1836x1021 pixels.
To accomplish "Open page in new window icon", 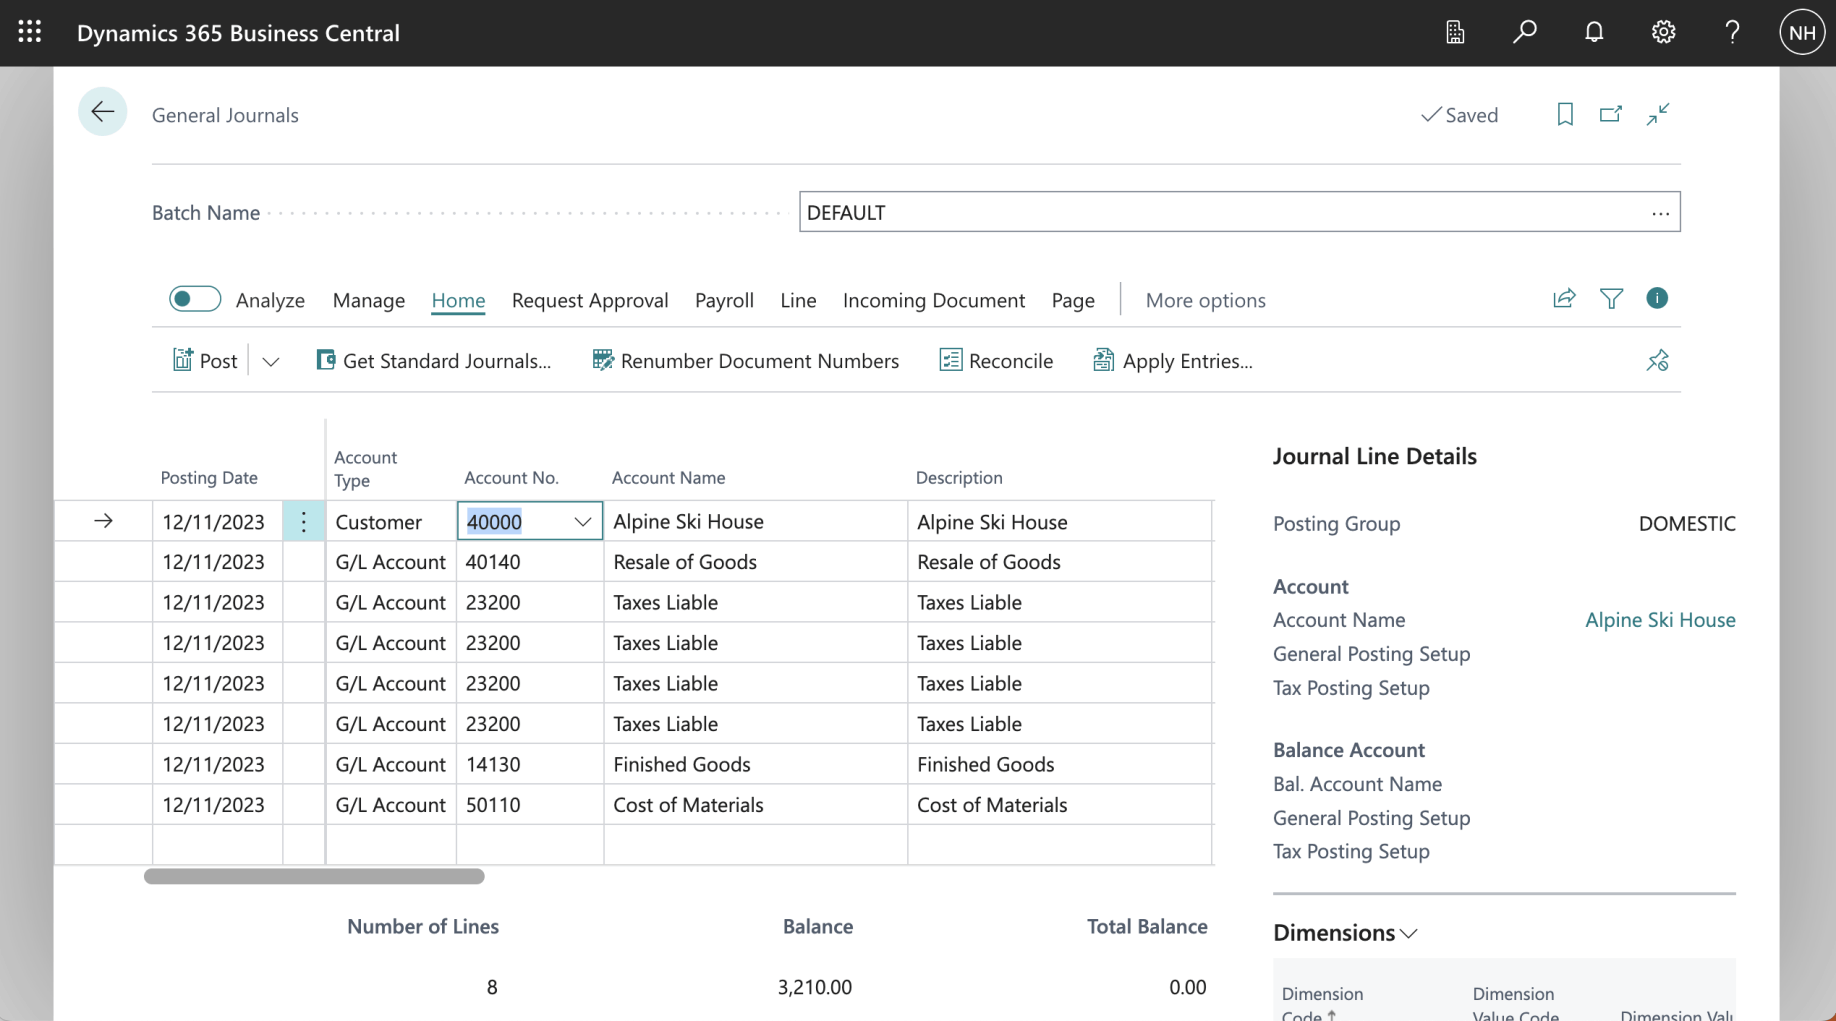I will click(x=1610, y=114).
